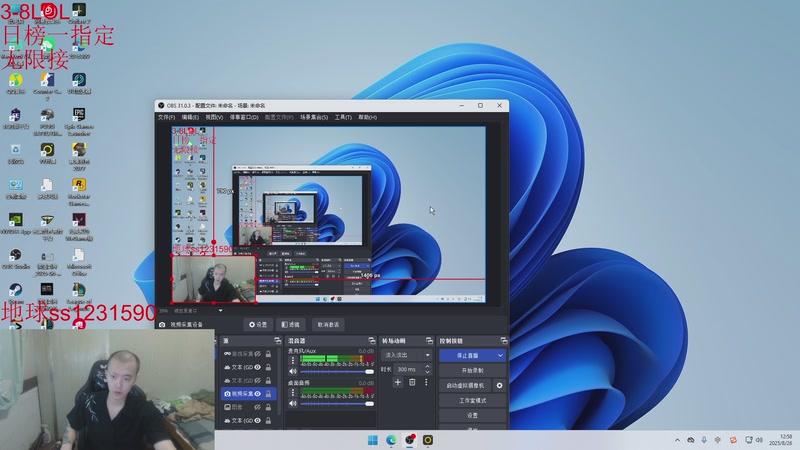Undock the 源 sources panel via its float icon
The height and width of the screenshot is (450, 800).
pos(278,340)
